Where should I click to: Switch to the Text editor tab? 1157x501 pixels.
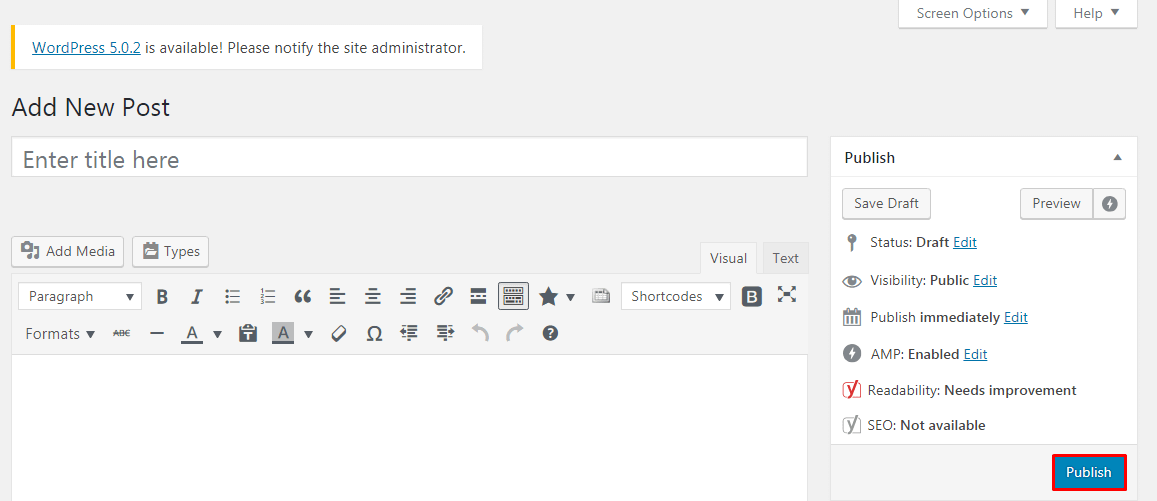(x=785, y=258)
